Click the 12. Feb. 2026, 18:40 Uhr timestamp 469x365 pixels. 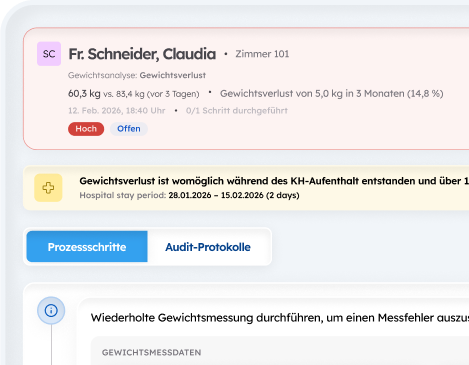[x=117, y=111]
